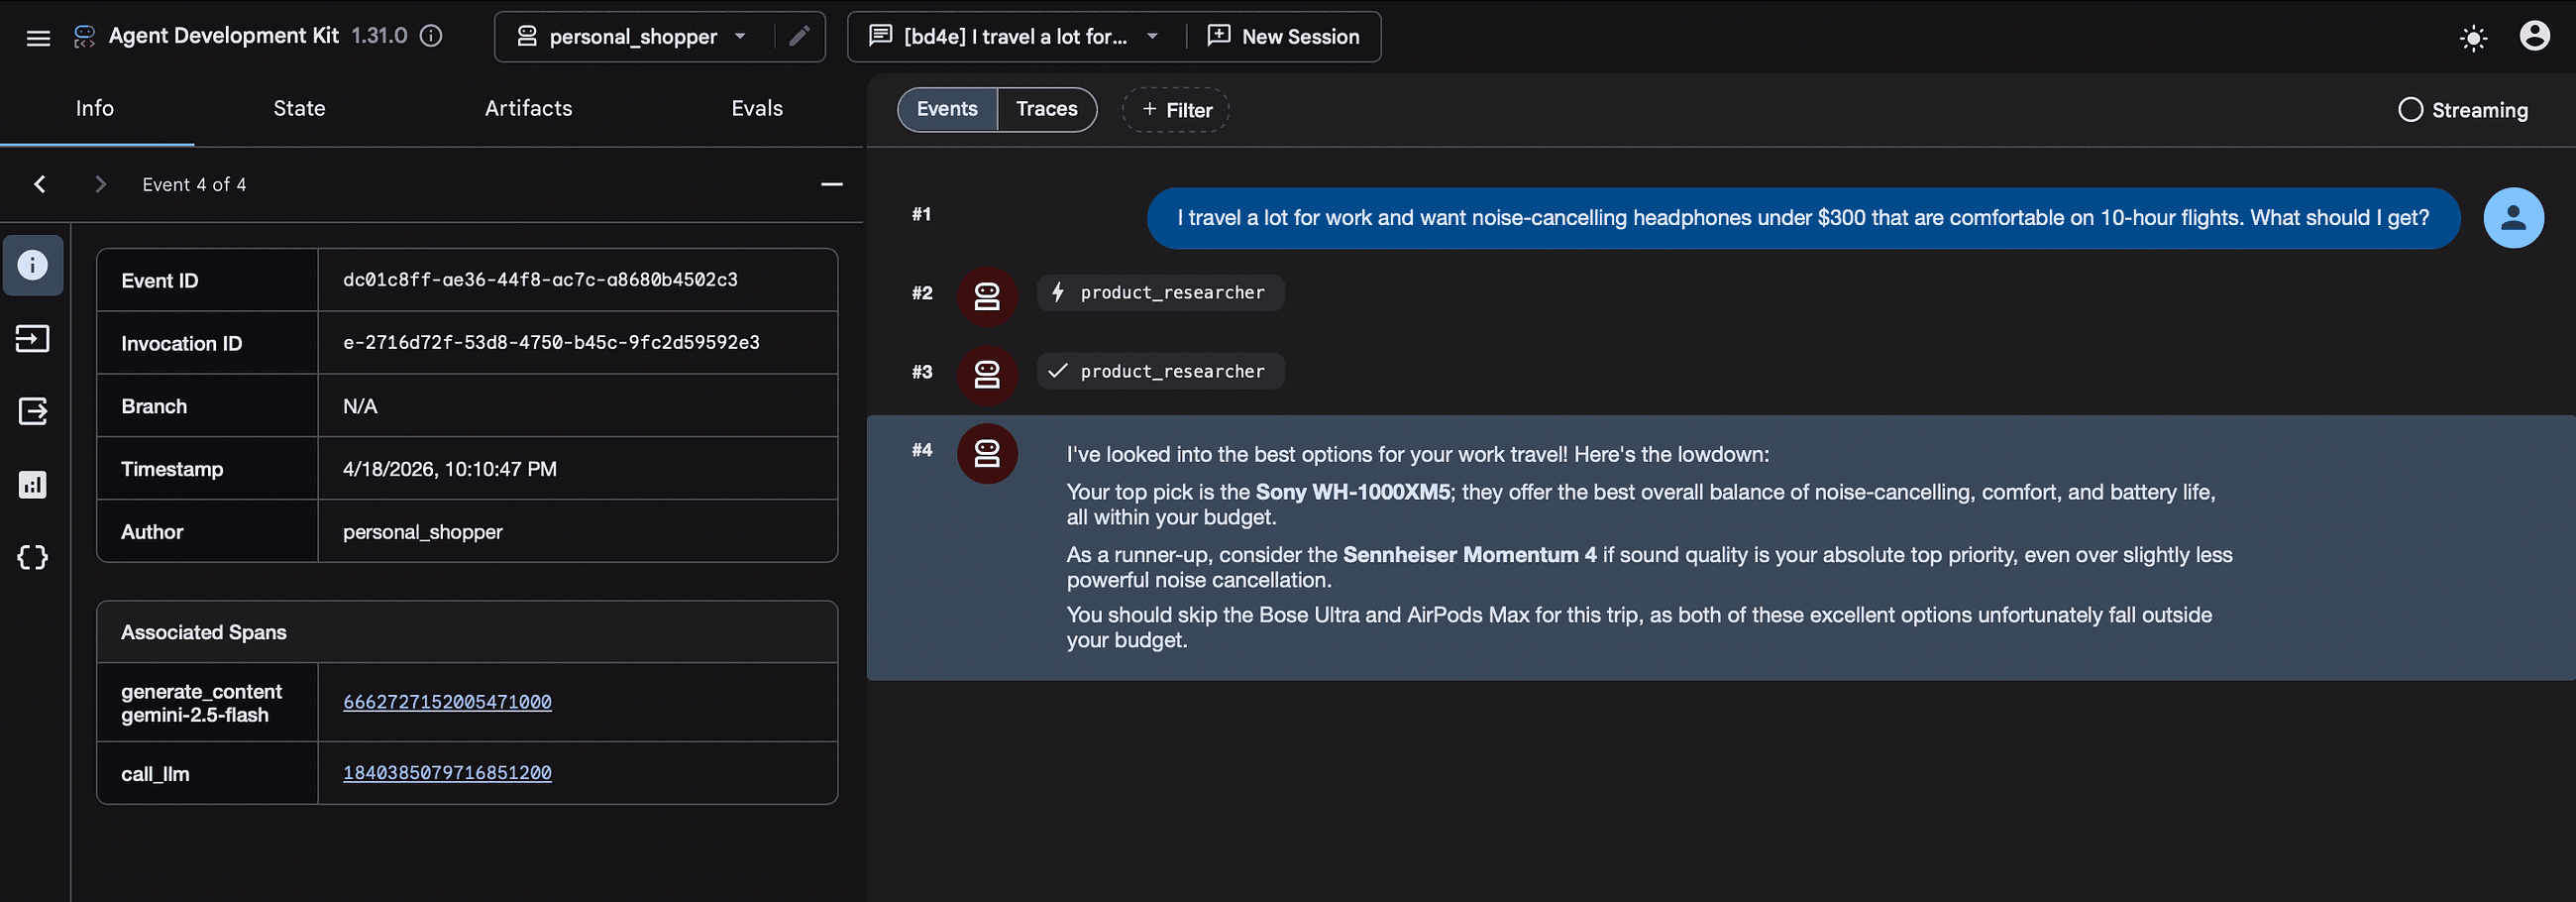Open the Artifacts tab
Screen dimensions: 2576x902
point(528,108)
